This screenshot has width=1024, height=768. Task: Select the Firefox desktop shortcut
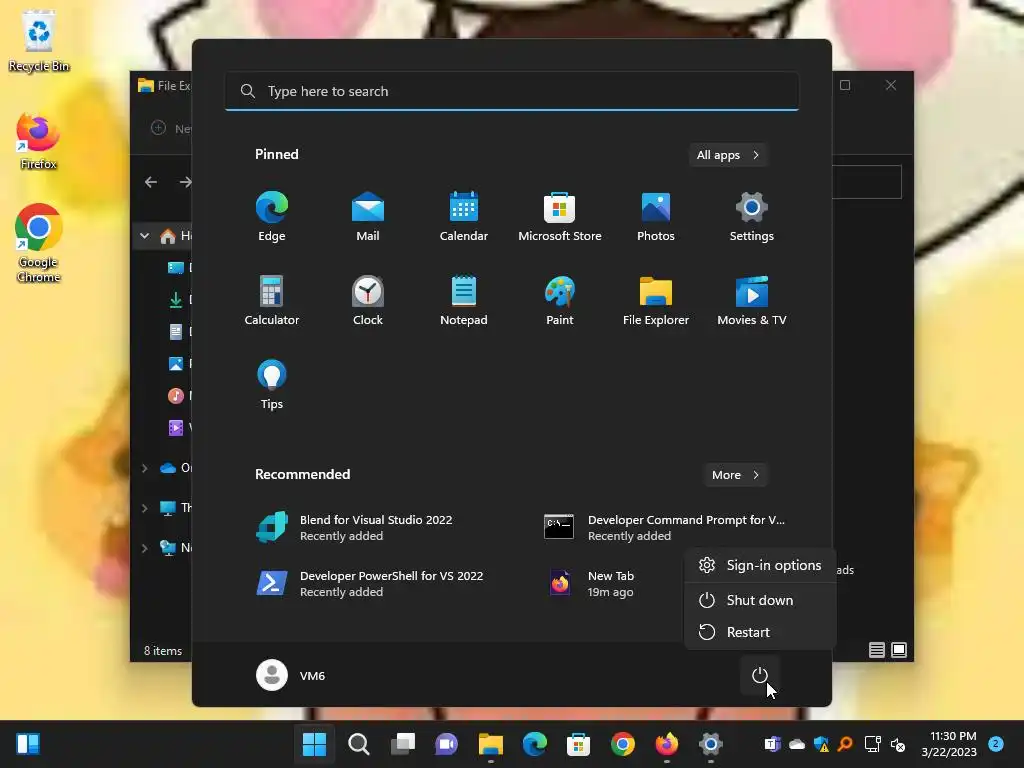pos(39,141)
